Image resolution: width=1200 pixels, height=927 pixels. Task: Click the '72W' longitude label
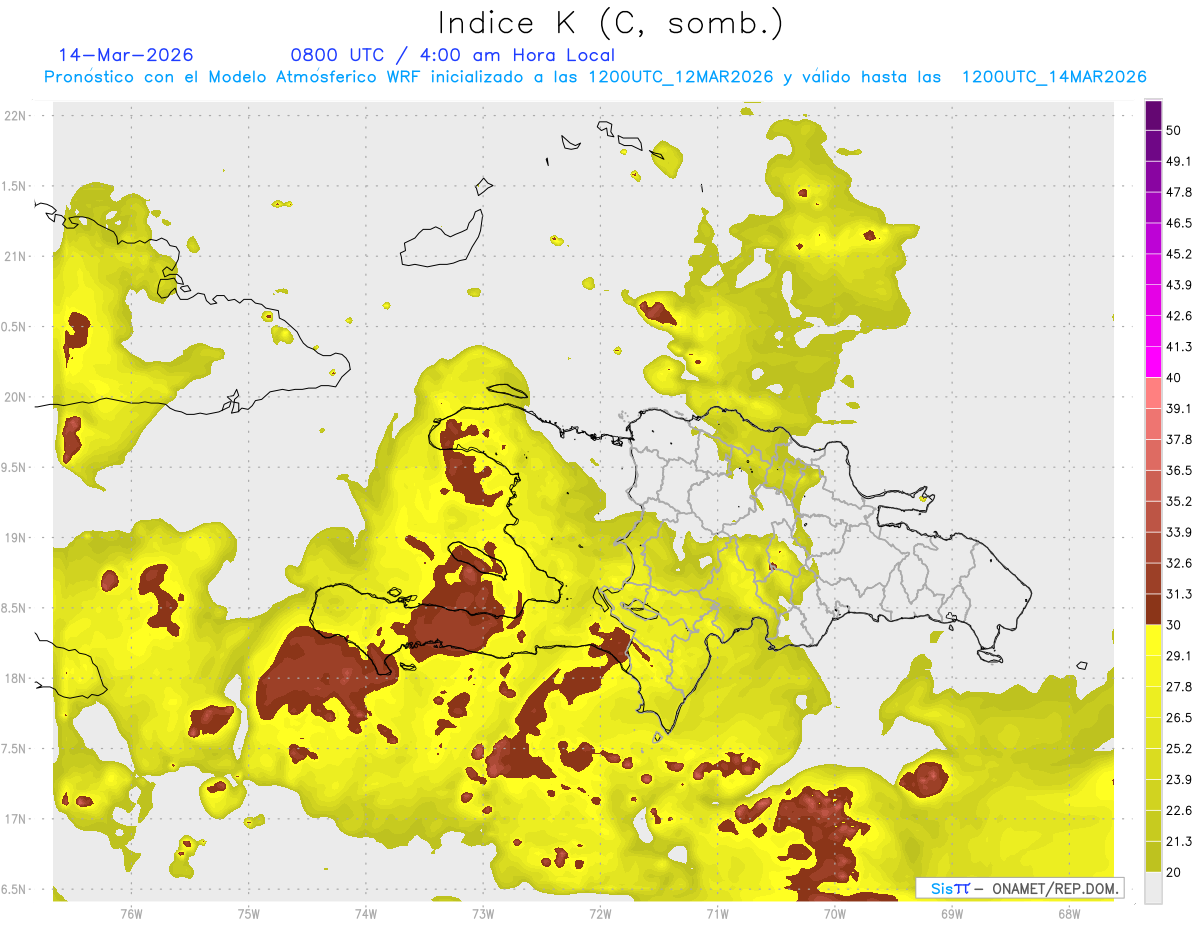pyautogui.click(x=600, y=913)
